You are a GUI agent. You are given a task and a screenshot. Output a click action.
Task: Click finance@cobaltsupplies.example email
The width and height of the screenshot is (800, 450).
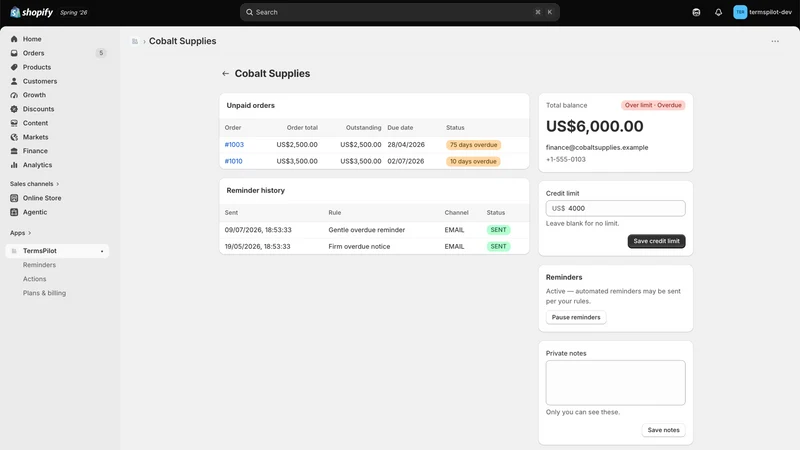click(597, 147)
